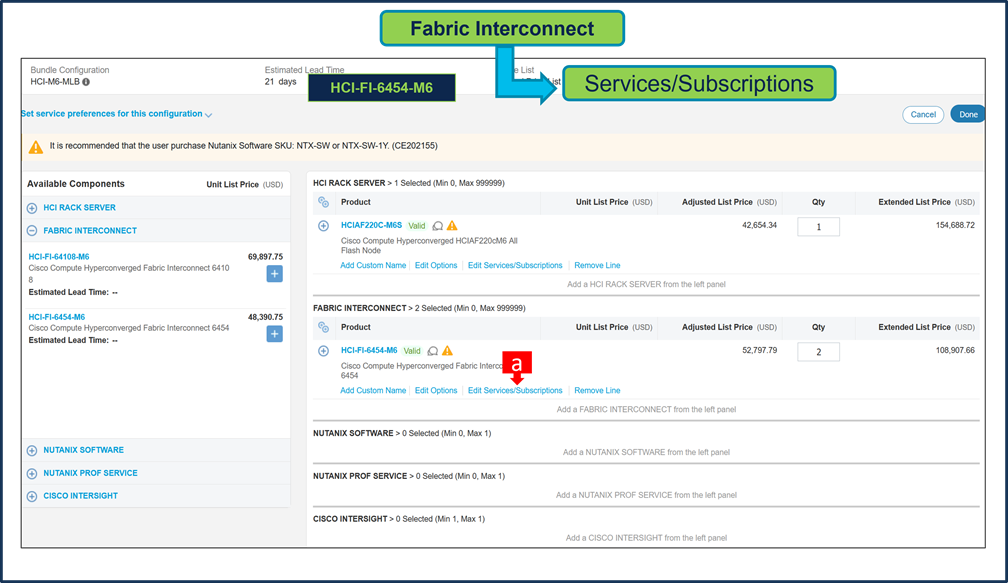
Task: Click the Done button
Action: tap(968, 114)
